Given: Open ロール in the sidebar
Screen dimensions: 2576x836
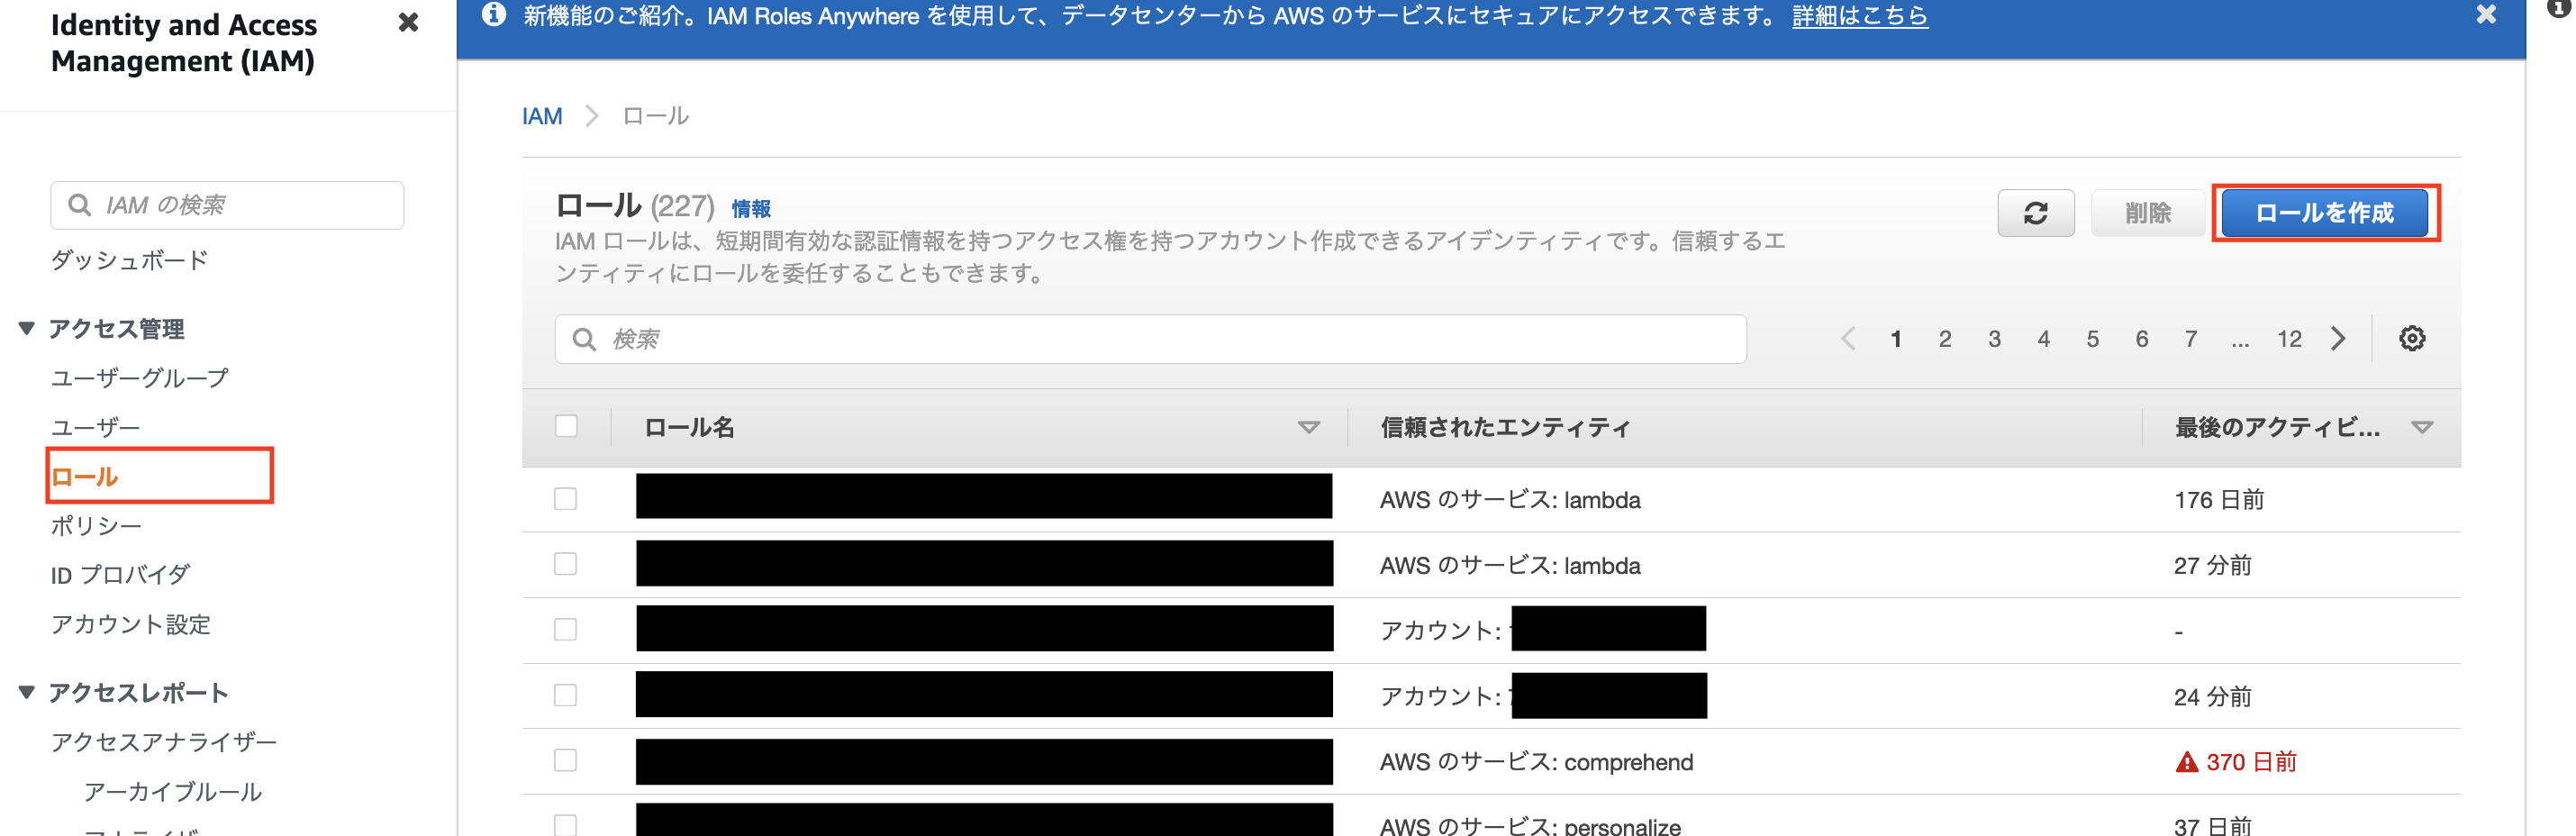Looking at the screenshot, I should [x=85, y=477].
